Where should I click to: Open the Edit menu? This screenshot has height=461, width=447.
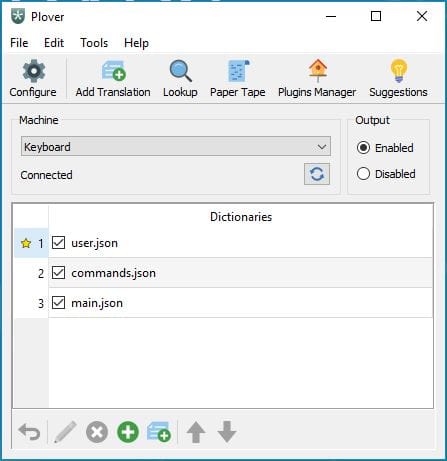coord(54,43)
